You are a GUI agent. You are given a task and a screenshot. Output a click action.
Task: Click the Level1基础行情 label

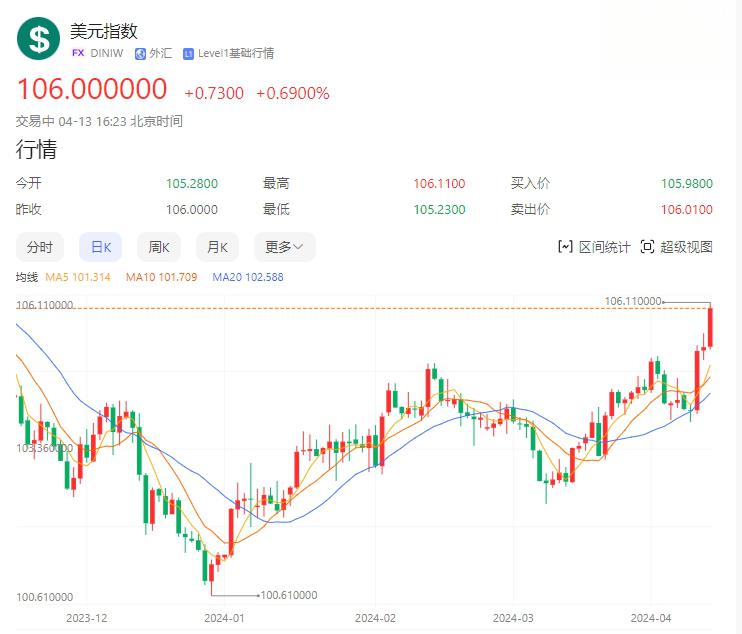click(236, 53)
